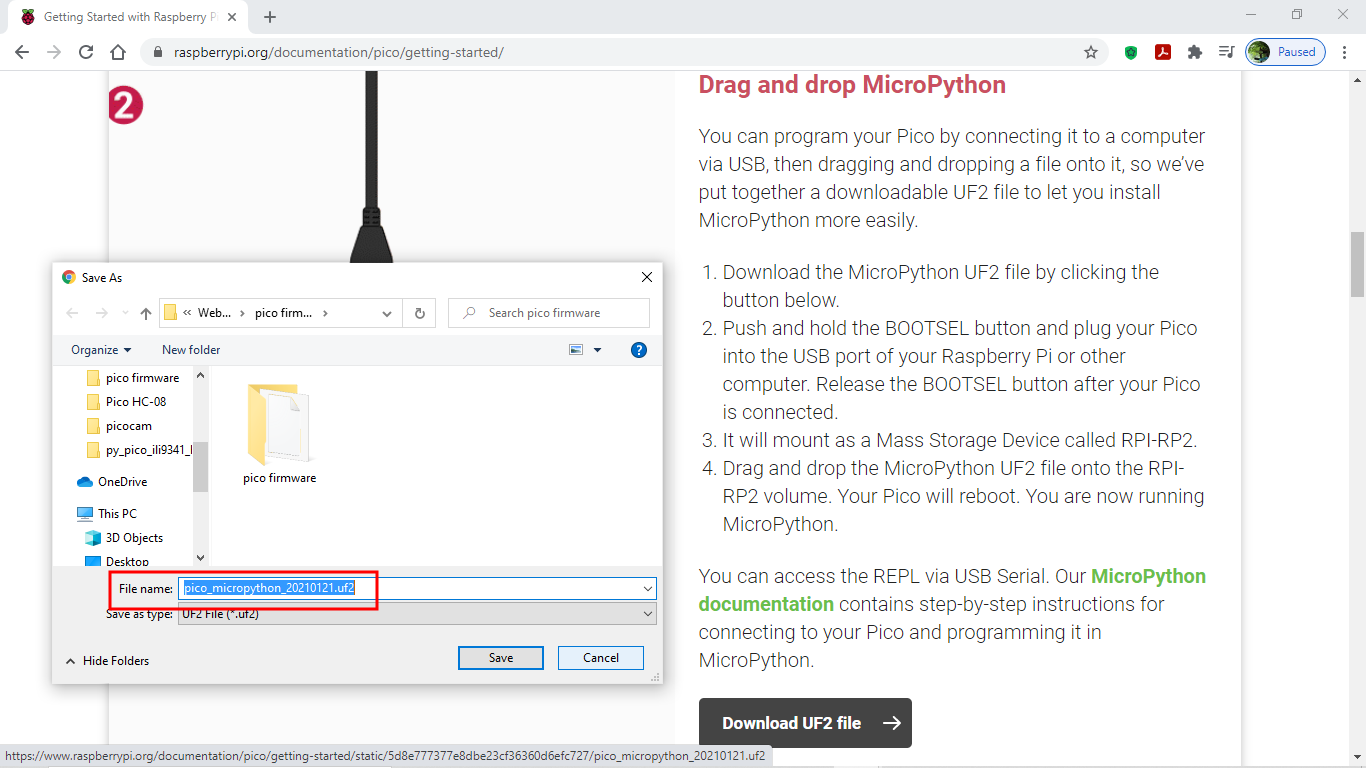Open the view options dropdown arrow

(598, 350)
